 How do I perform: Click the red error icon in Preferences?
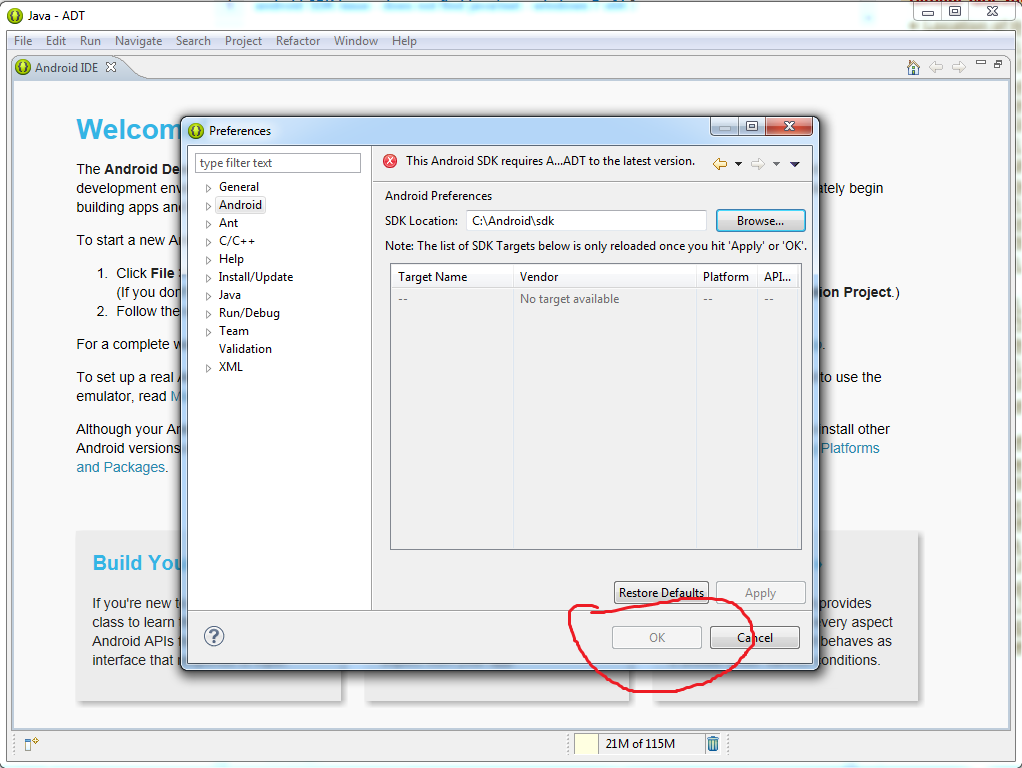click(390, 161)
